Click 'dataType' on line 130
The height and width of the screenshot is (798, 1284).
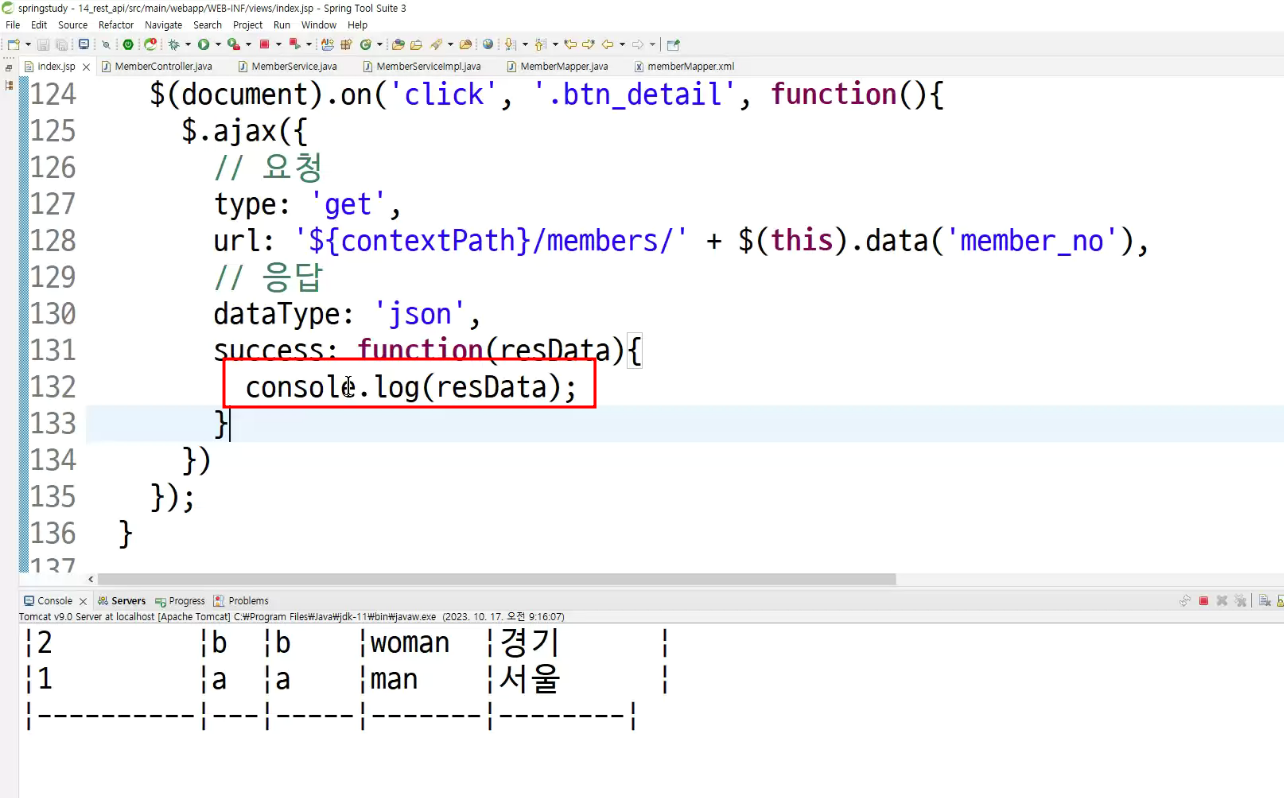click(x=277, y=314)
